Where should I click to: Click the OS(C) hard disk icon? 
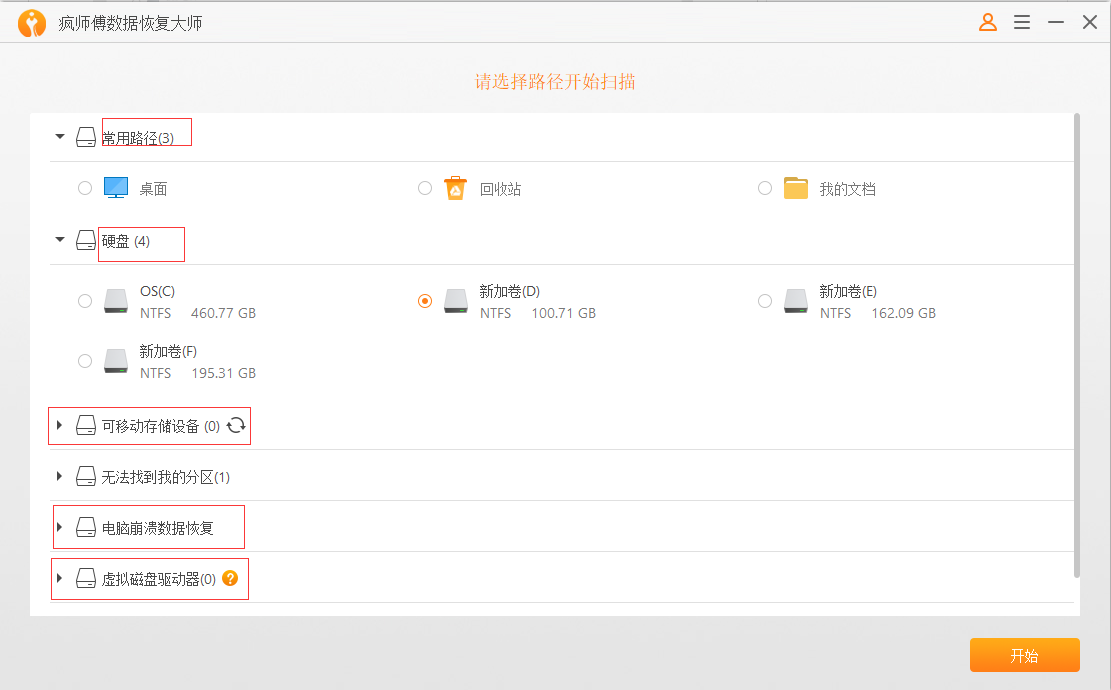coord(115,299)
